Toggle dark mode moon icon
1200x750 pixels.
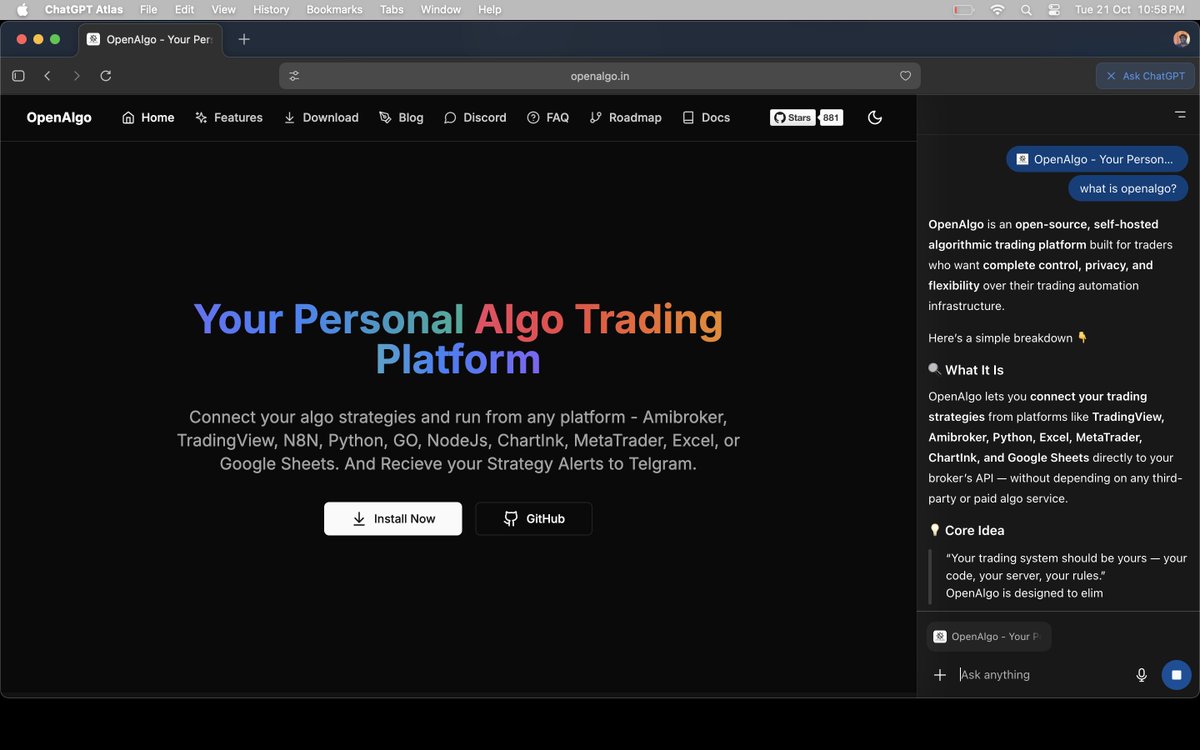pos(875,118)
